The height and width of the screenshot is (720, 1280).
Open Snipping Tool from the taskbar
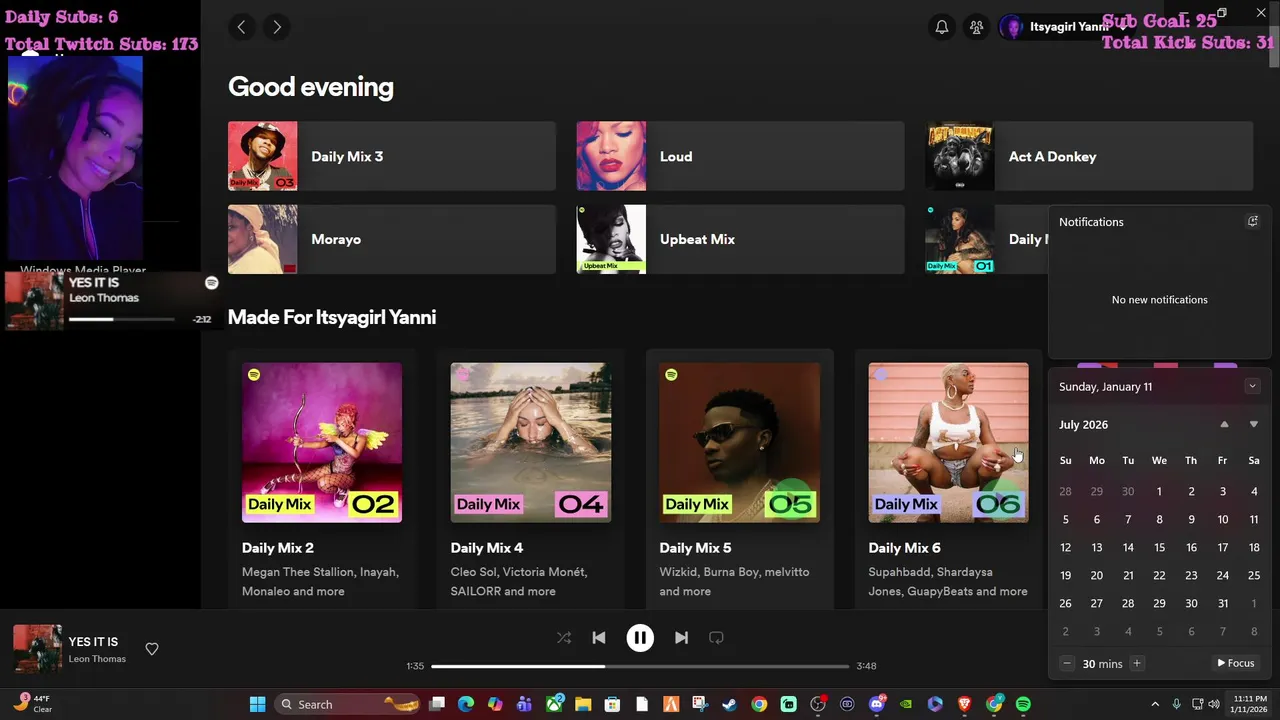pyautogui.click(x=700, y=704)
